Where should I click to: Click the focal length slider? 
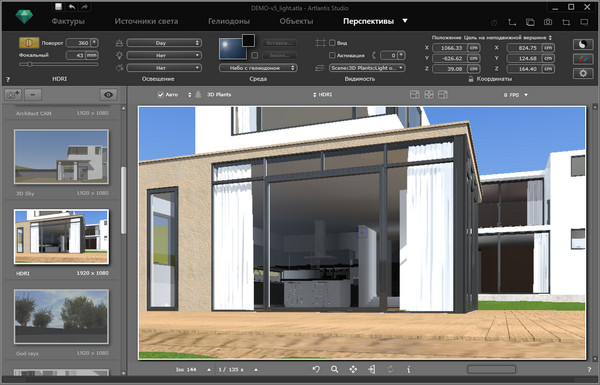(59, 65)
